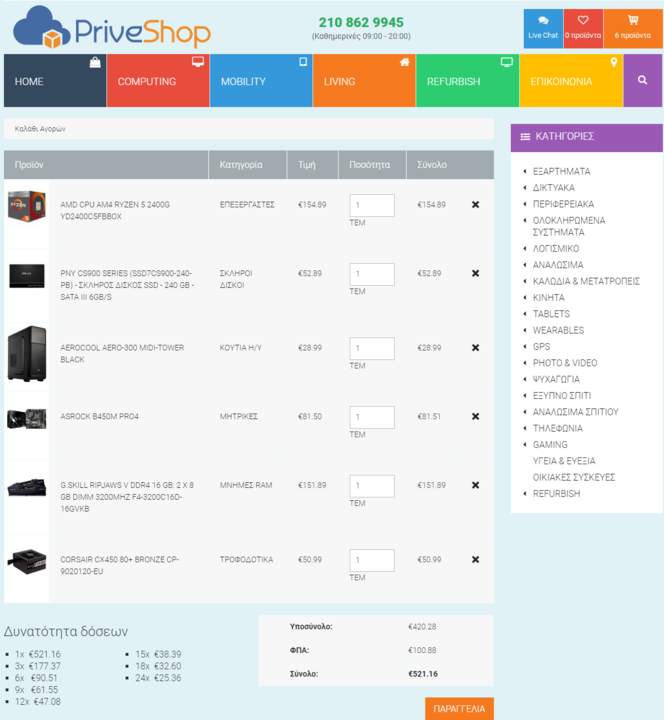Expand TABLETS category
The image size is (664, 720).
(x=551, y=314)
